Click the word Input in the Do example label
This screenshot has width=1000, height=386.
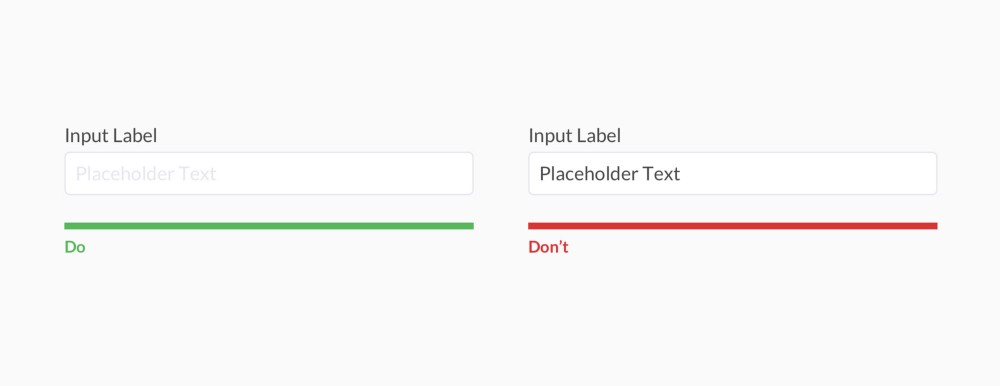(86, 136)
